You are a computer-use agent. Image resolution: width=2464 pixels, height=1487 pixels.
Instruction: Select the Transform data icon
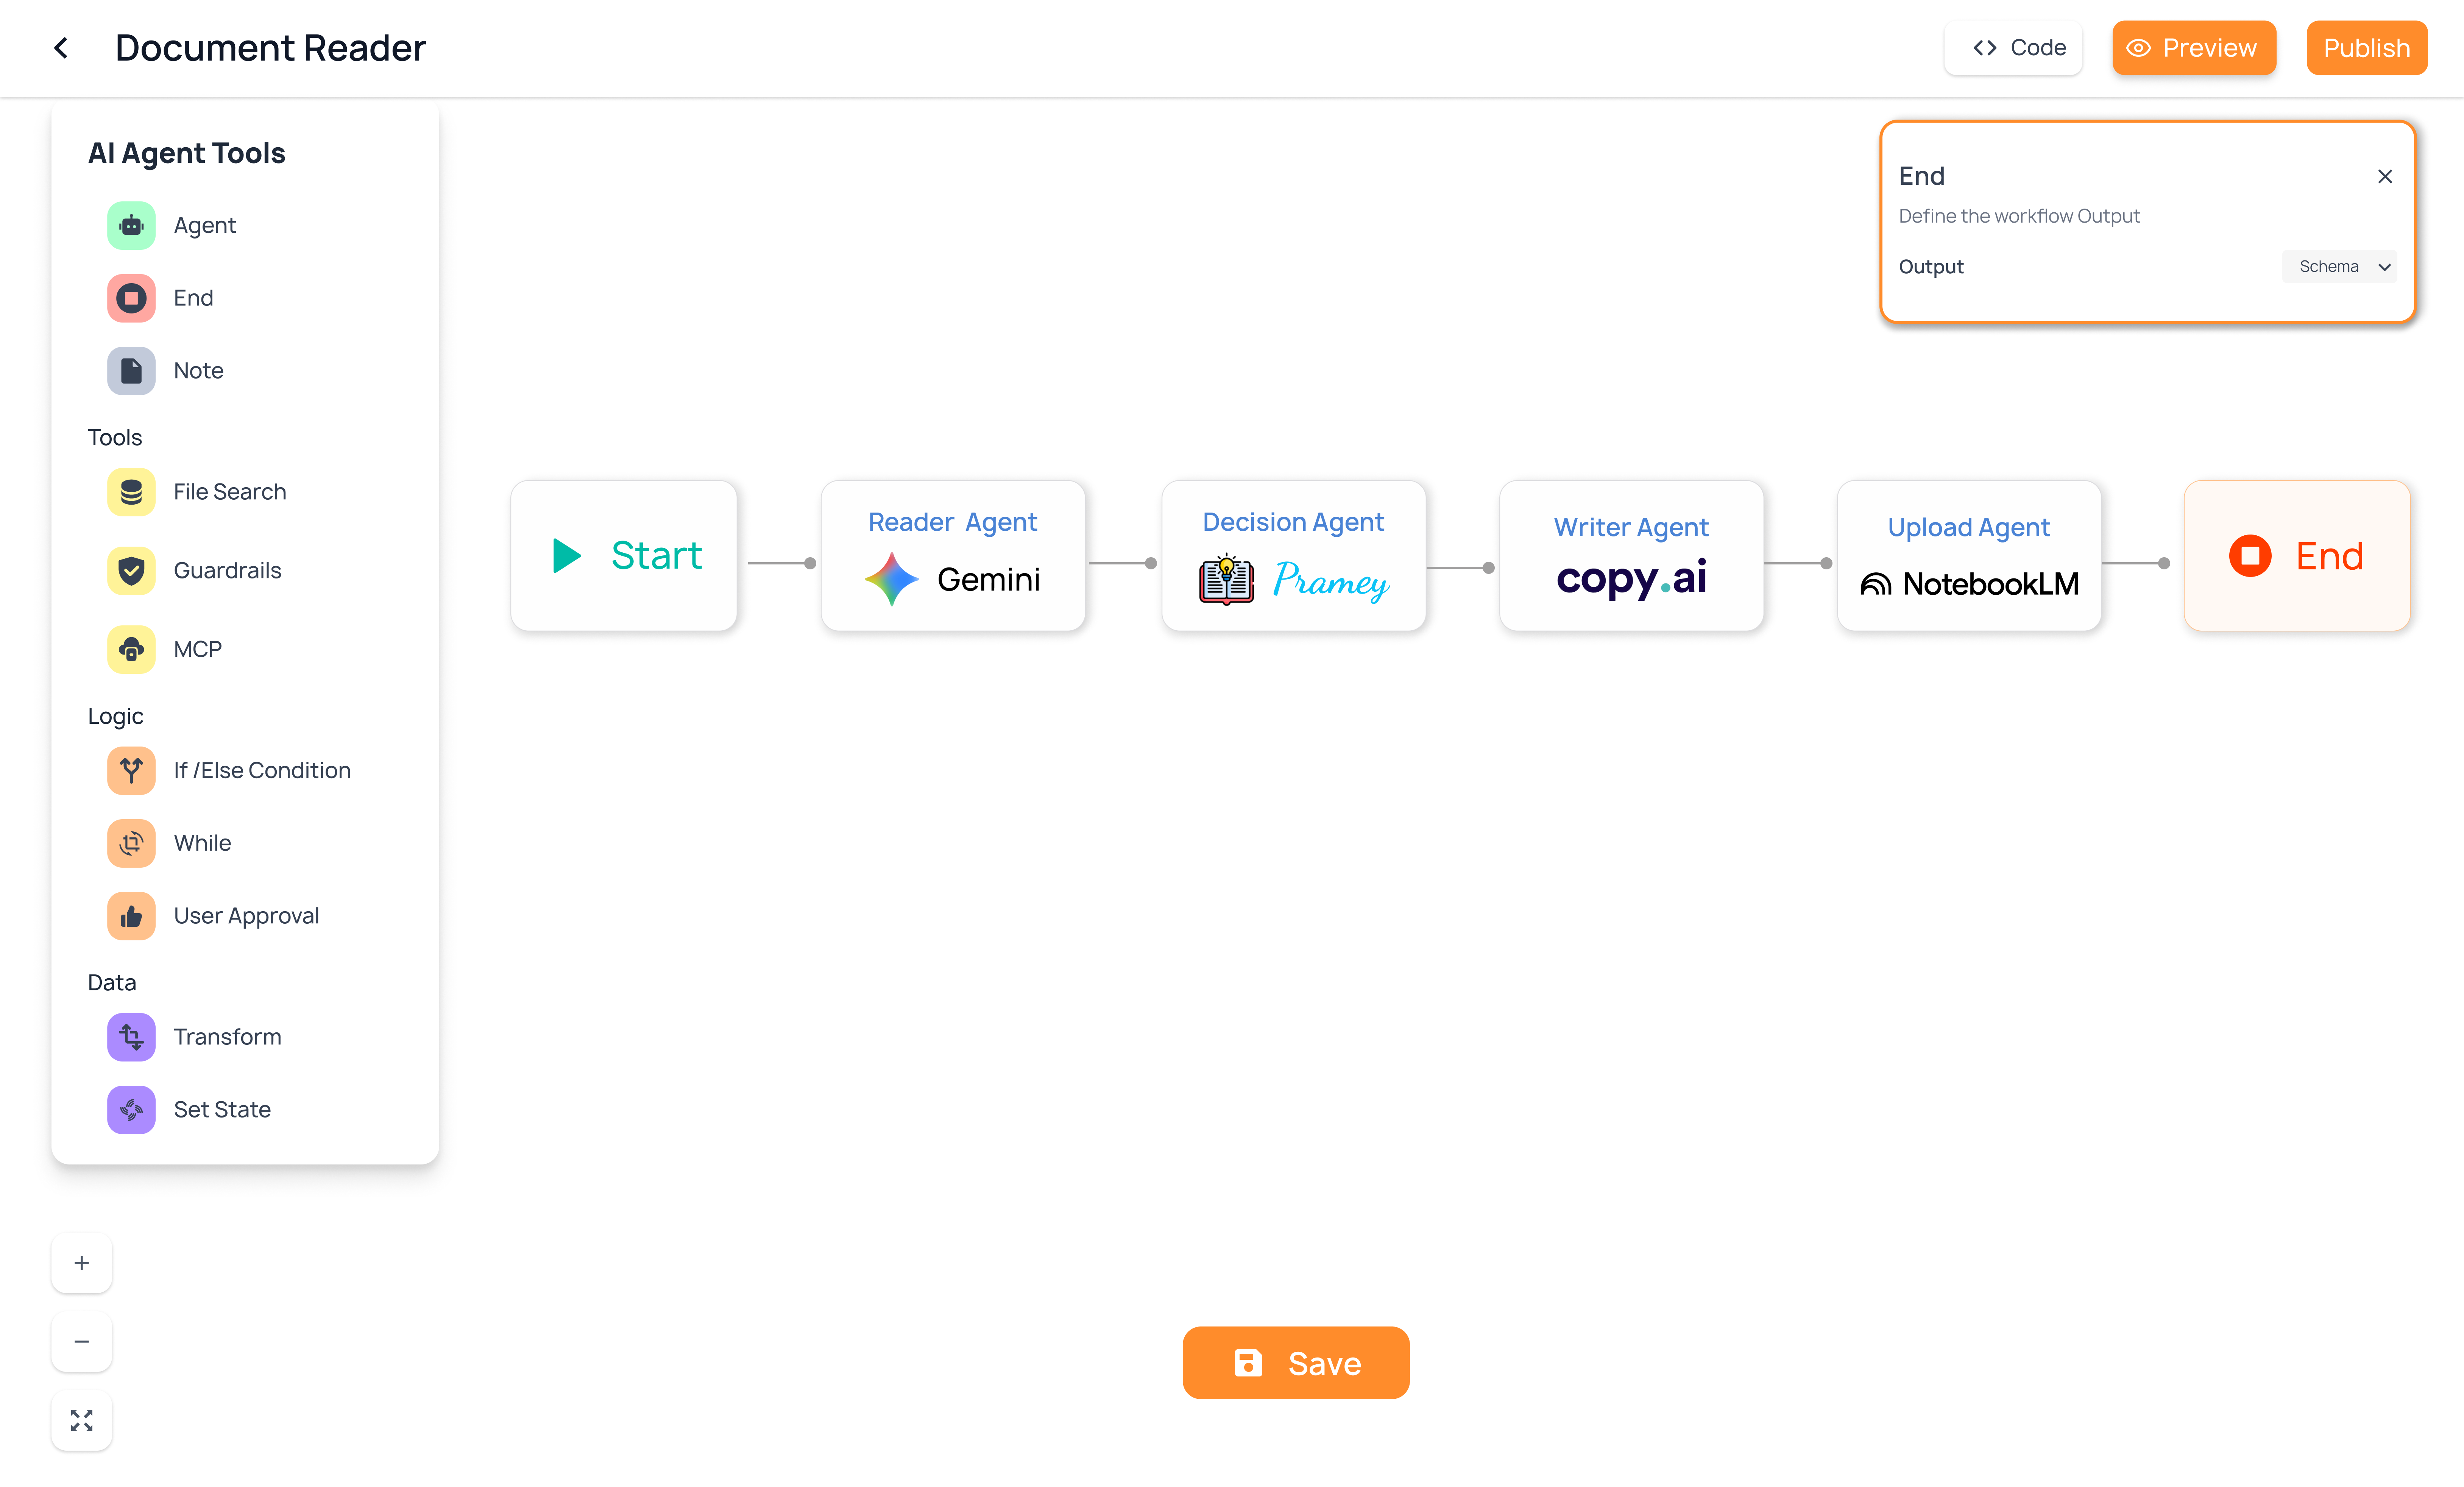[x=131, y=1037]
